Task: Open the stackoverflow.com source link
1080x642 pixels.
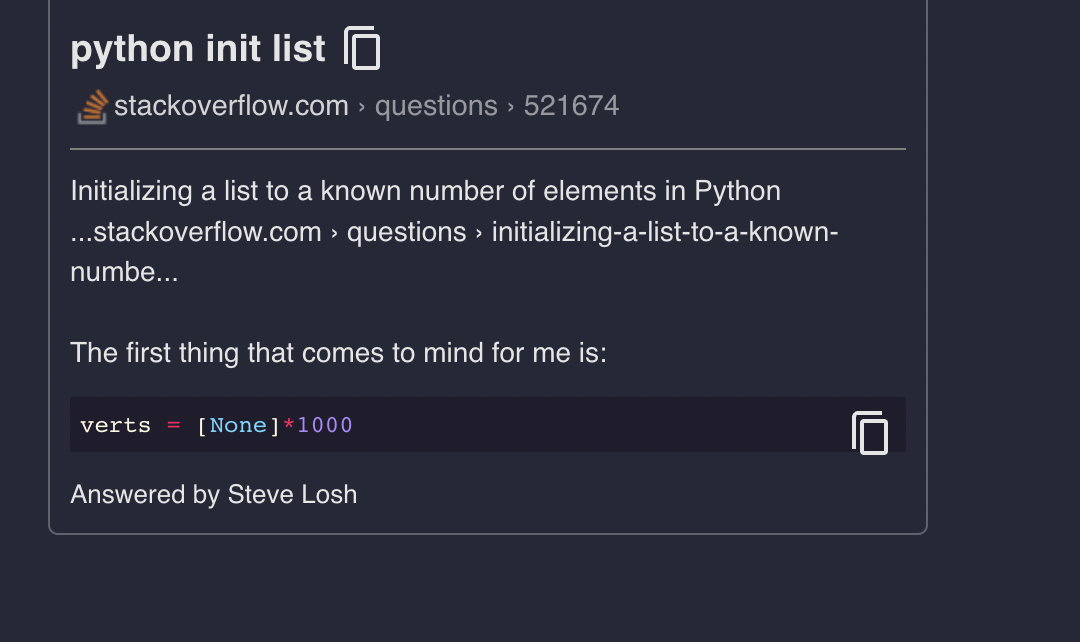Action: pyautogui.click(x=231, y=106)
